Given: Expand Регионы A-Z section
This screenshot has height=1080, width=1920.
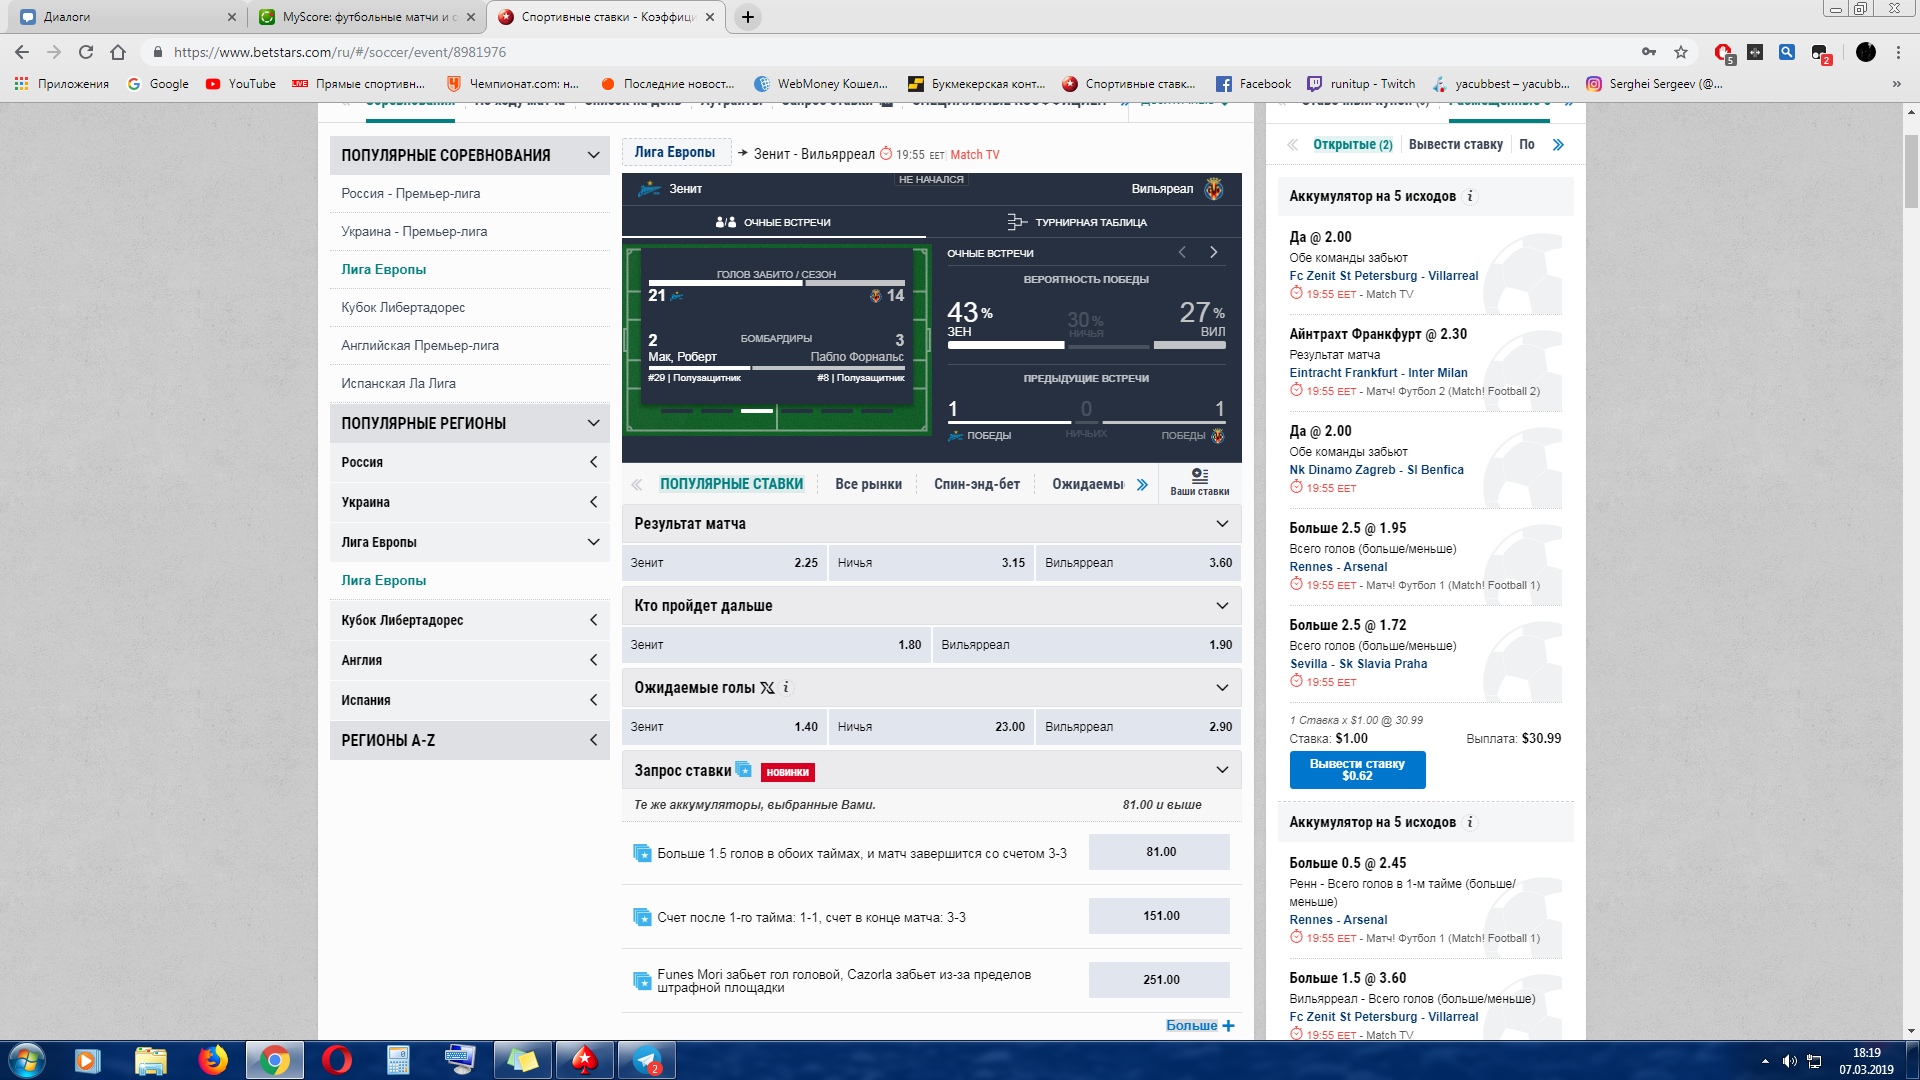Looking at the screenshot, I should (x=593, y=740).
